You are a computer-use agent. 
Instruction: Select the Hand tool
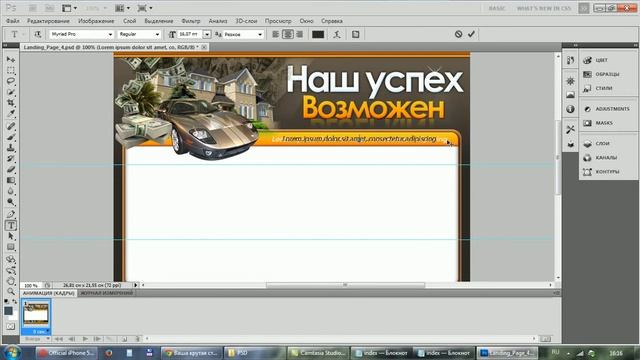(x=11, y=281)
